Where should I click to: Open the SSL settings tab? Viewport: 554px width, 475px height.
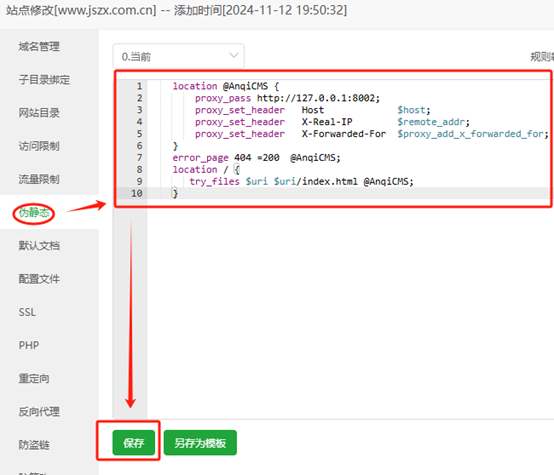click(x=27, y=312)
